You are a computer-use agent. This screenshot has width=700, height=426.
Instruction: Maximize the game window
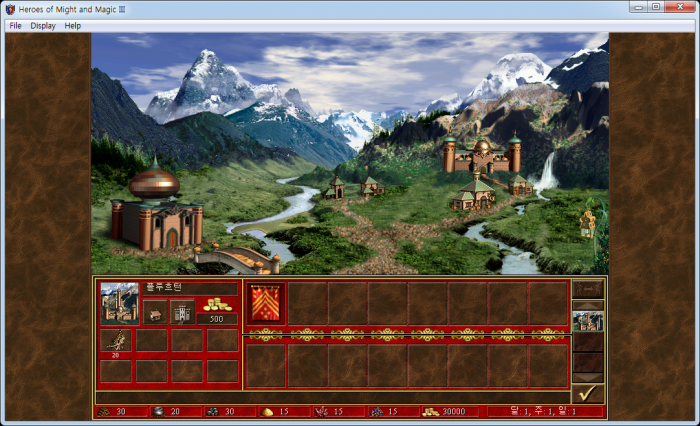(x=656, y=7)
